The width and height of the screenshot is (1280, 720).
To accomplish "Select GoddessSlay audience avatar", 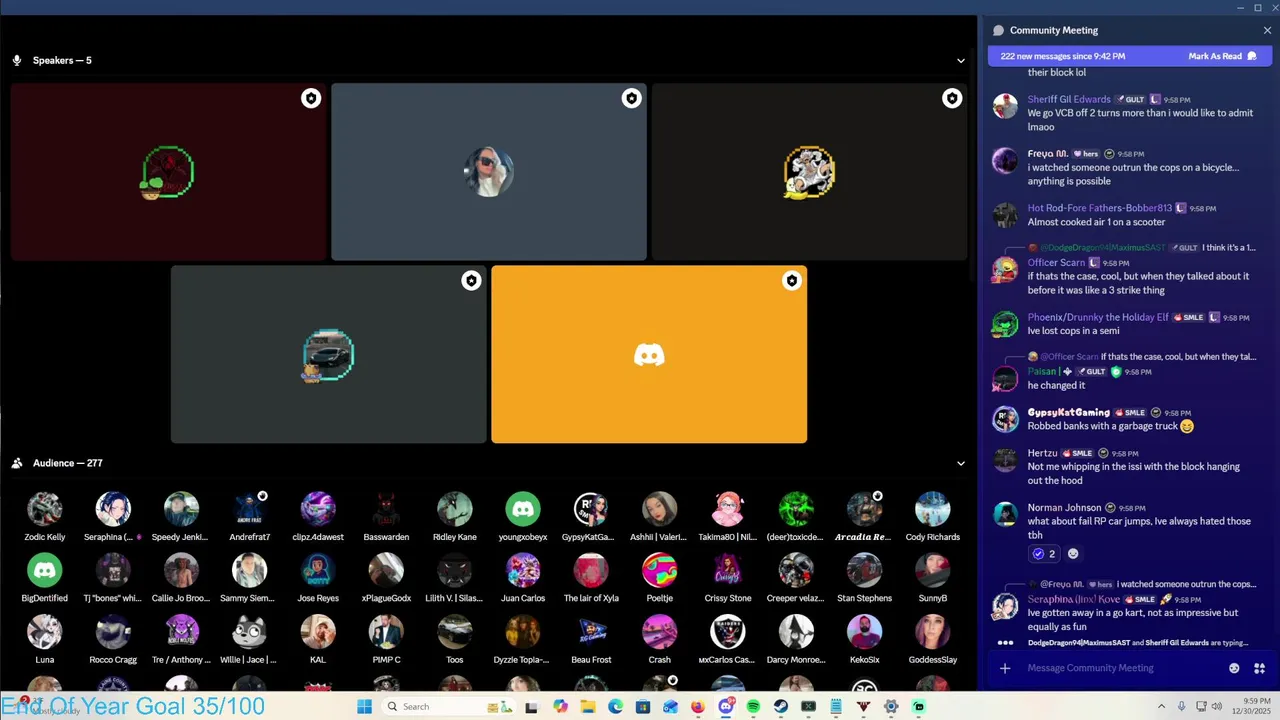I will click(x=932, y=632).
